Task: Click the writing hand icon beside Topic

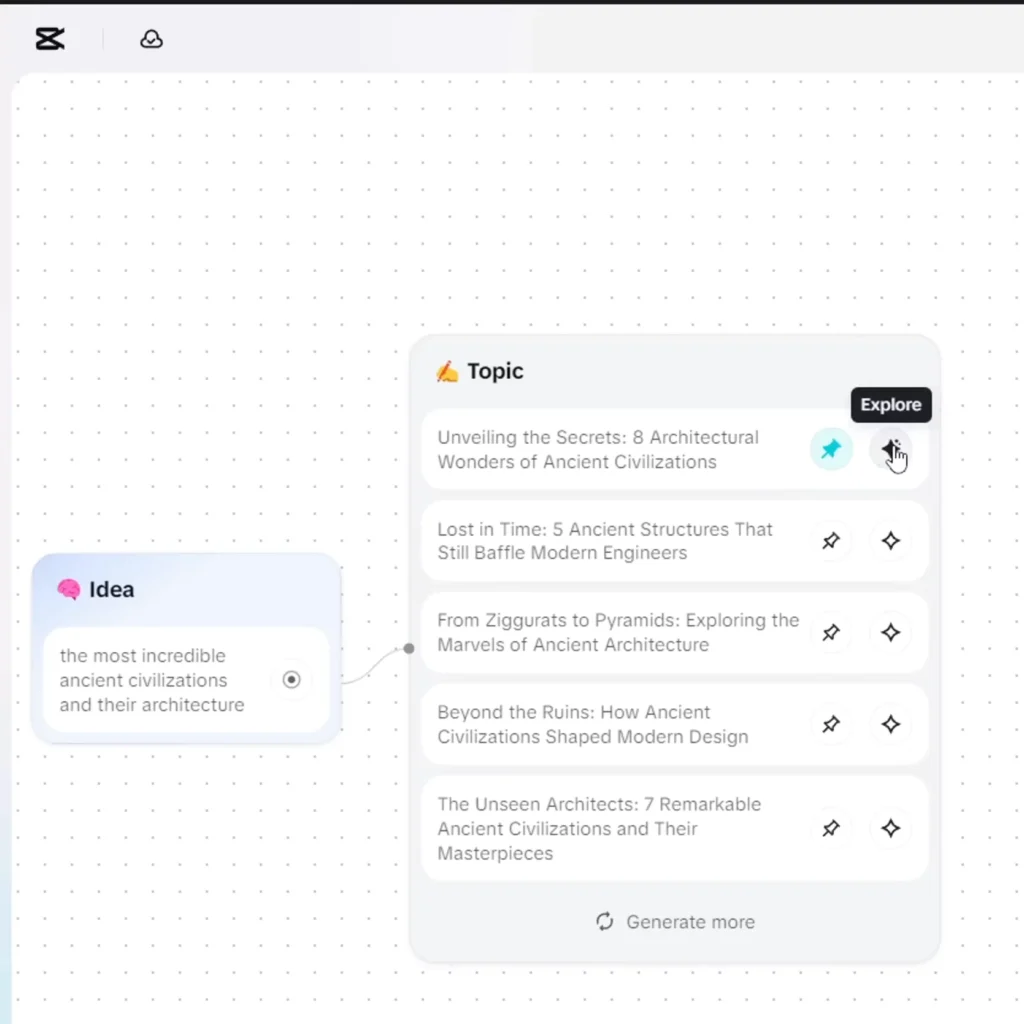Action: (447, 371)
